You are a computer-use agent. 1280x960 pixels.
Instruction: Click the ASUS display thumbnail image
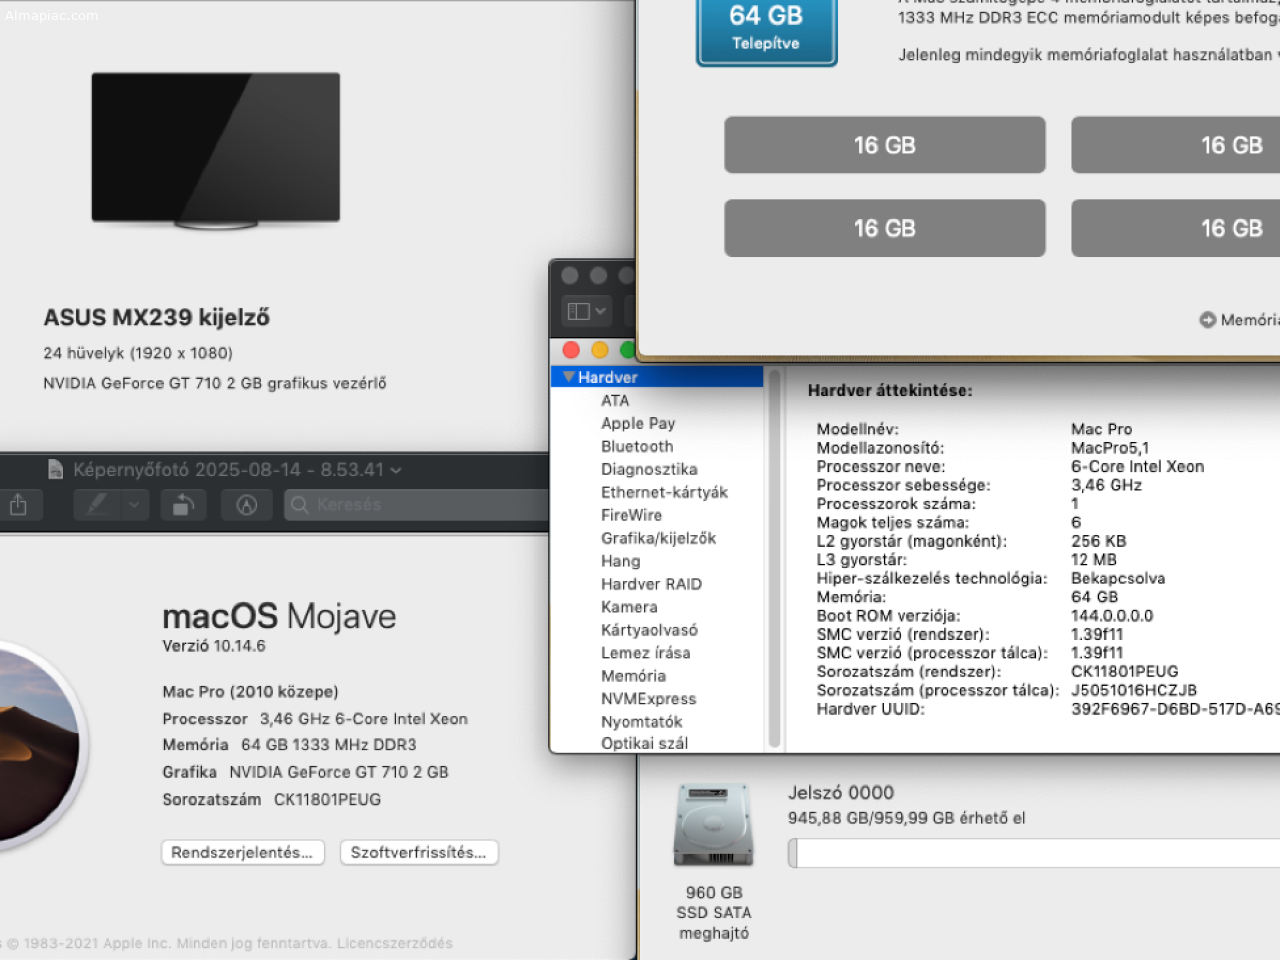click(x=216, y=150)
